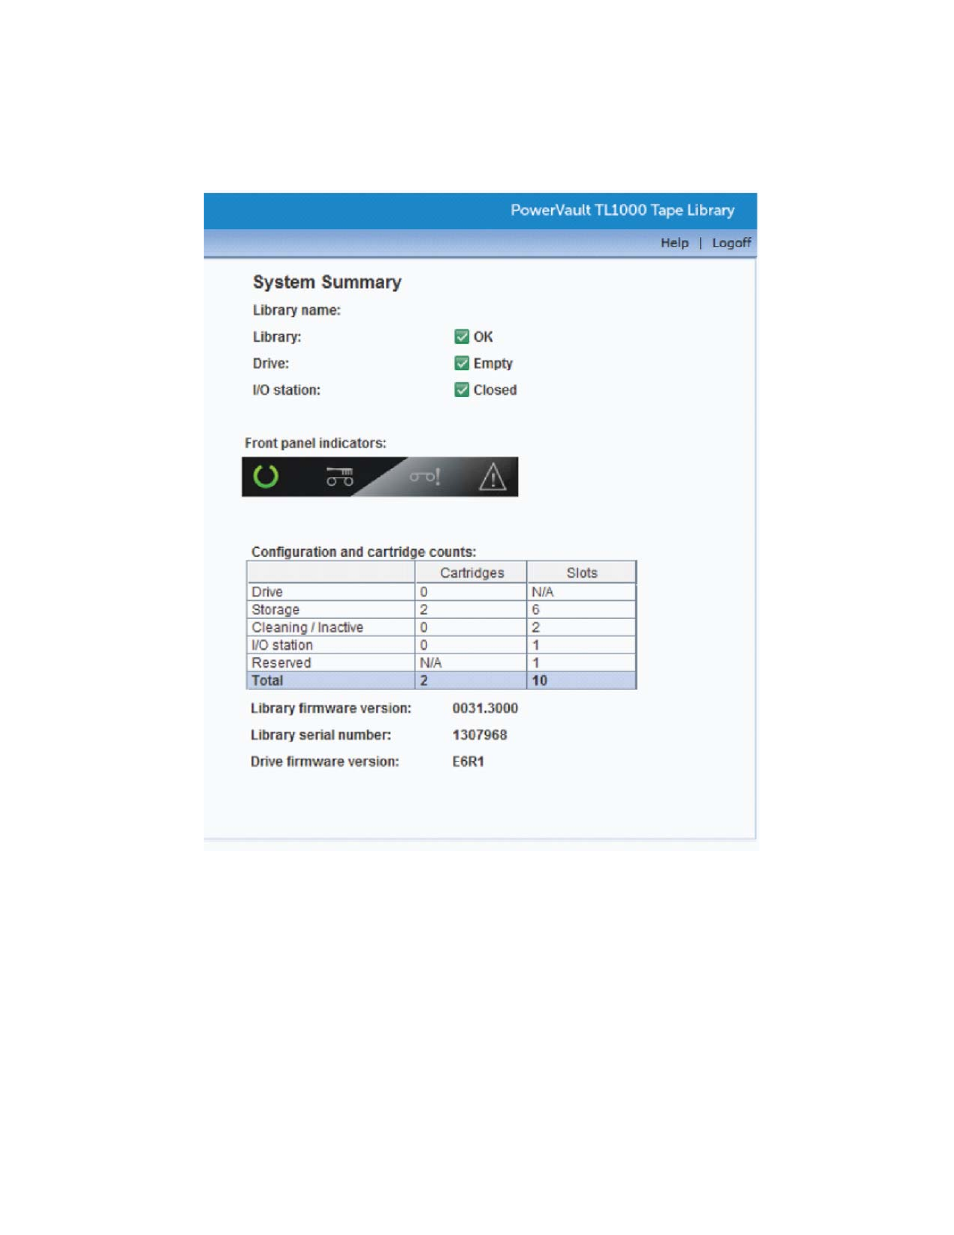
Task: Click Configuration and cartridge counts heading
Action: (364, 552)
